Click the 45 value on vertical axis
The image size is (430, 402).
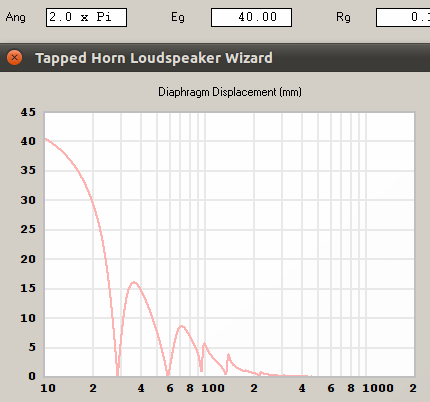(28, 112)
